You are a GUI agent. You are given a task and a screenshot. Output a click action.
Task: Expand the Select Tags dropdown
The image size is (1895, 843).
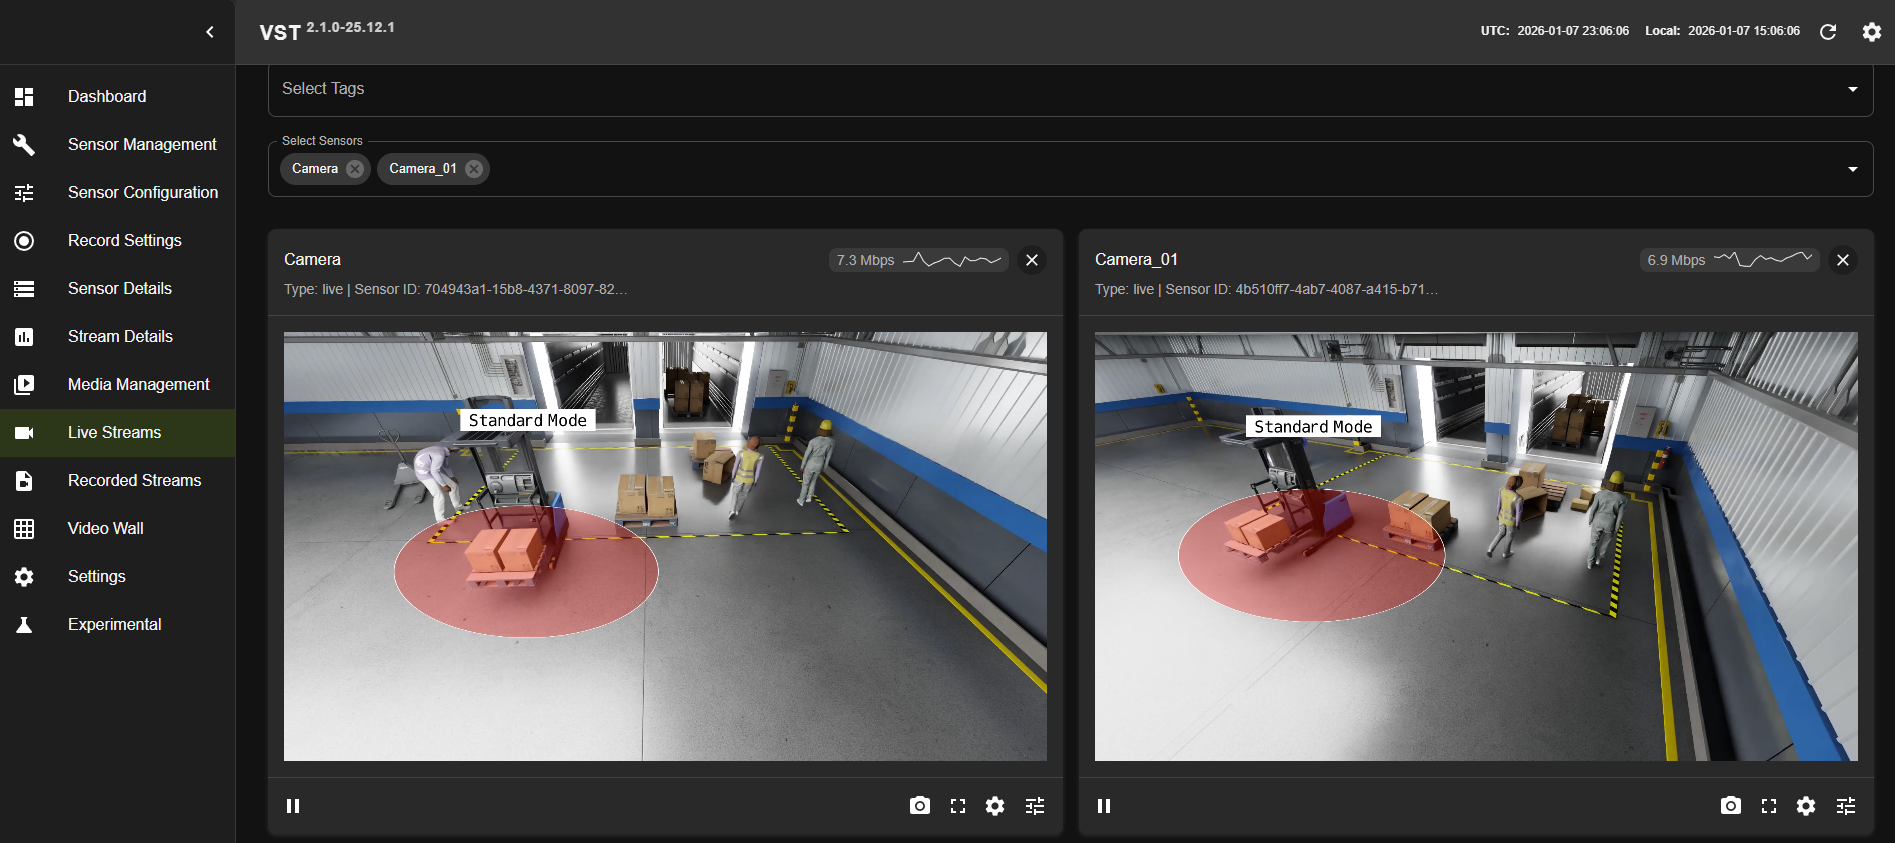tap(1852, 89)
